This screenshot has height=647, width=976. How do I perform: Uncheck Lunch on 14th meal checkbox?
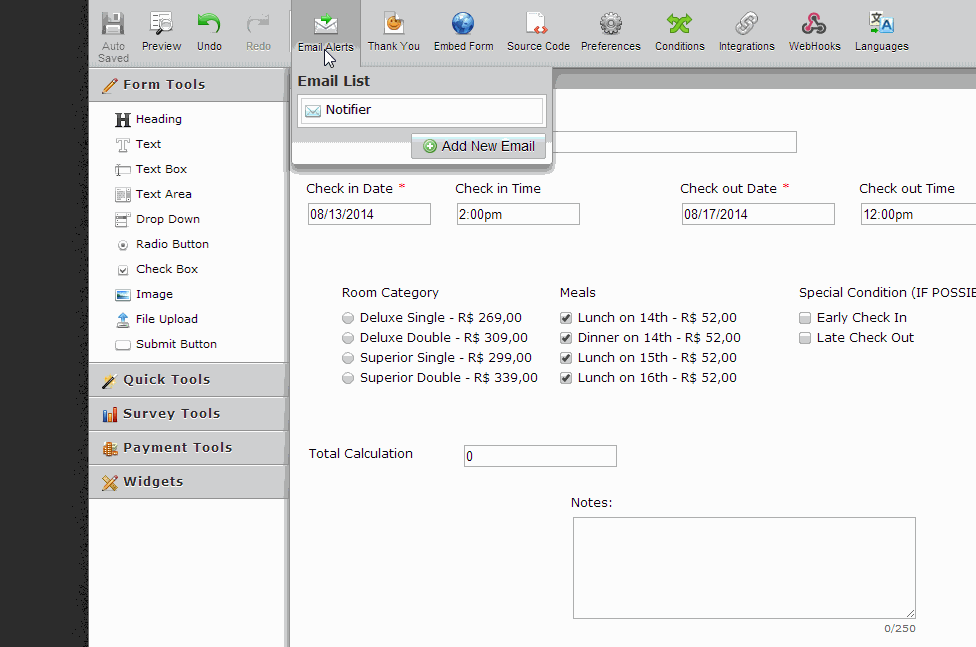tap(566, 318)
